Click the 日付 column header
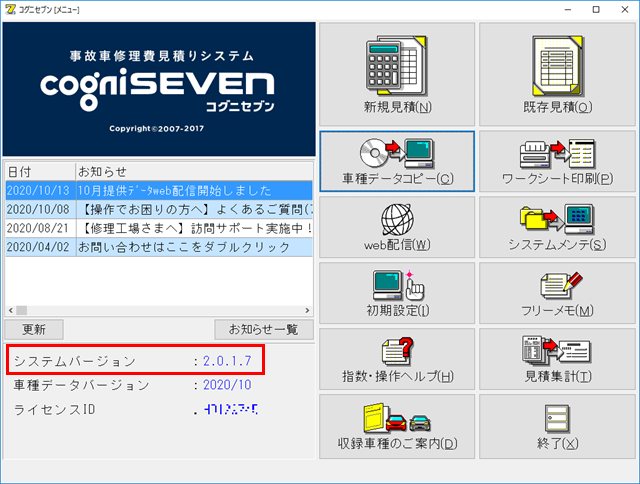Image resolution: width=640 pixels, height=484 pixels. click(40, 171)
